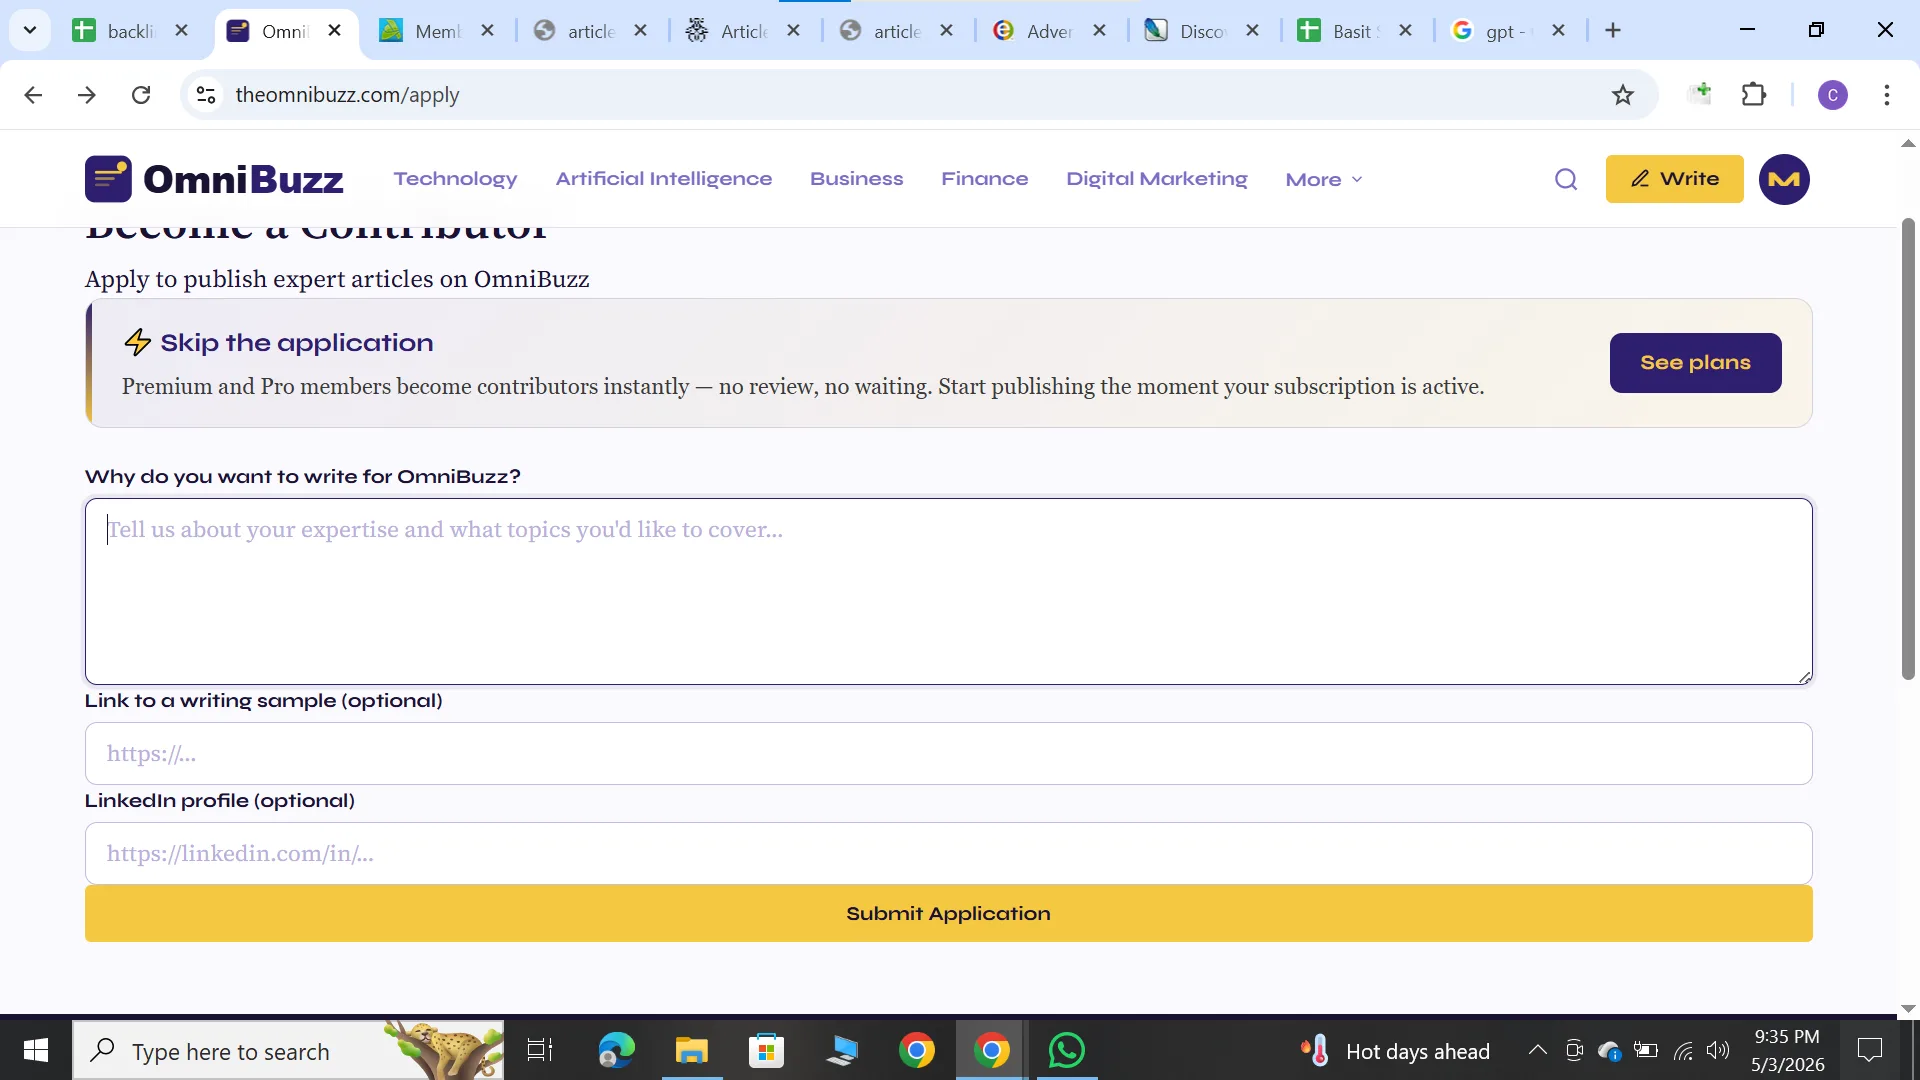Focus the writing sample link field
1920x1080 pixels.
949,754
